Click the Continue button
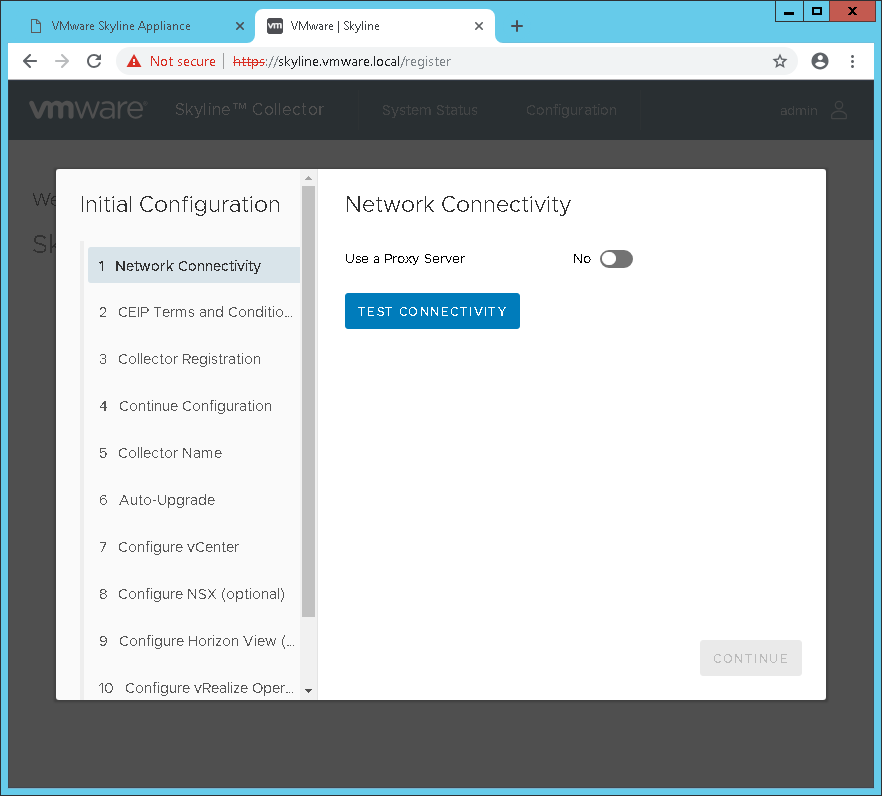 pyautogui.click(x=750, y=658)
